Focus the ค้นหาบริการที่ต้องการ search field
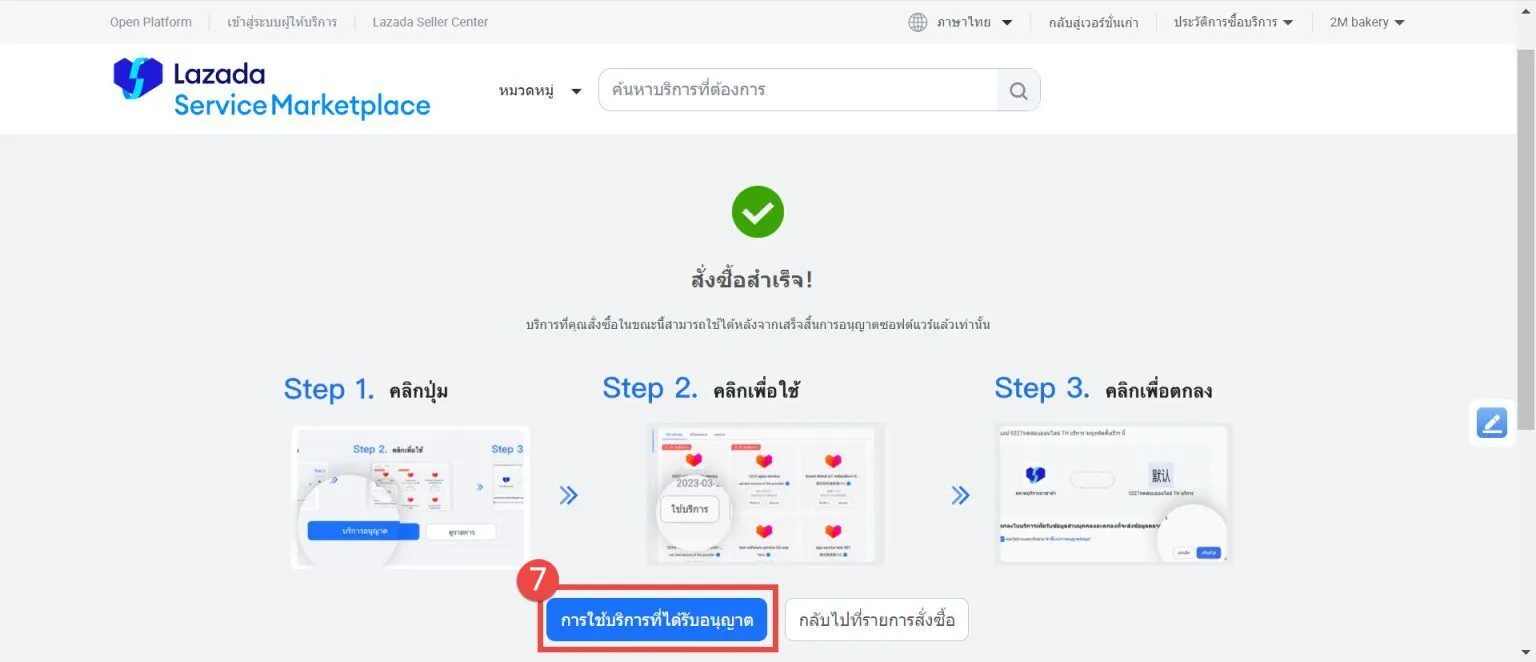 tap(798, 90)
